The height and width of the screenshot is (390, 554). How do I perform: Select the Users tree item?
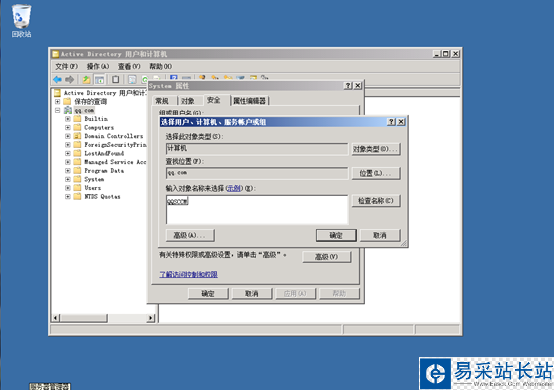(93, 188)
